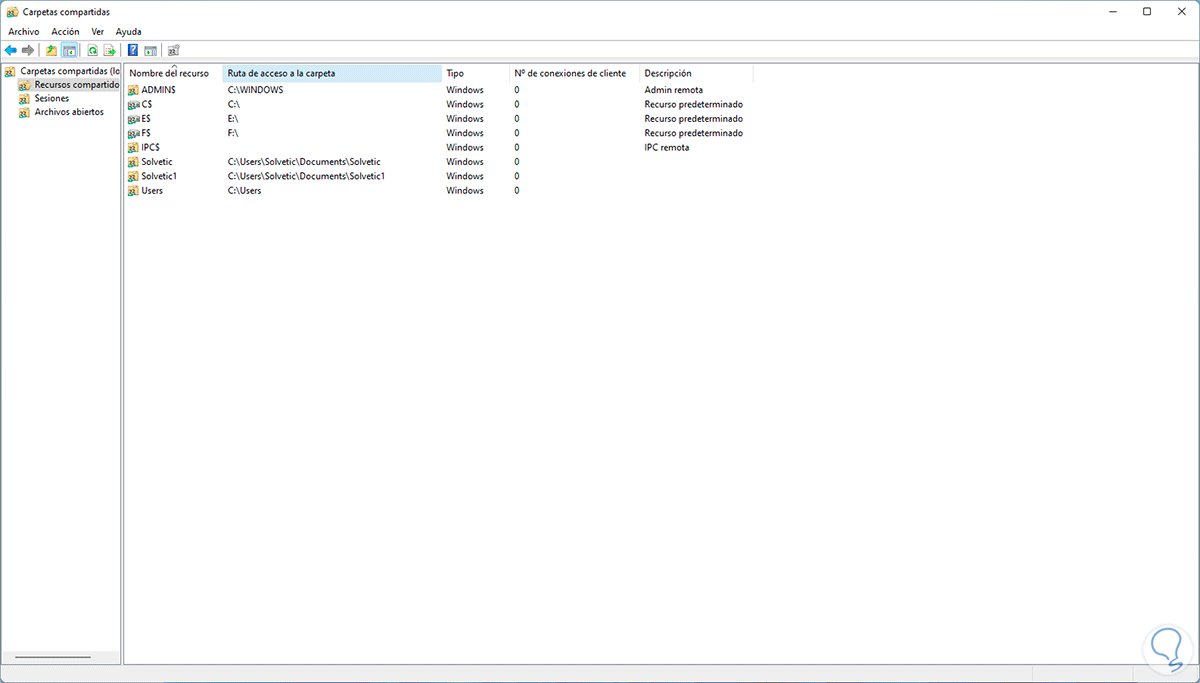
Task: Click the IPC$ share icon
Action: (133, 148)
